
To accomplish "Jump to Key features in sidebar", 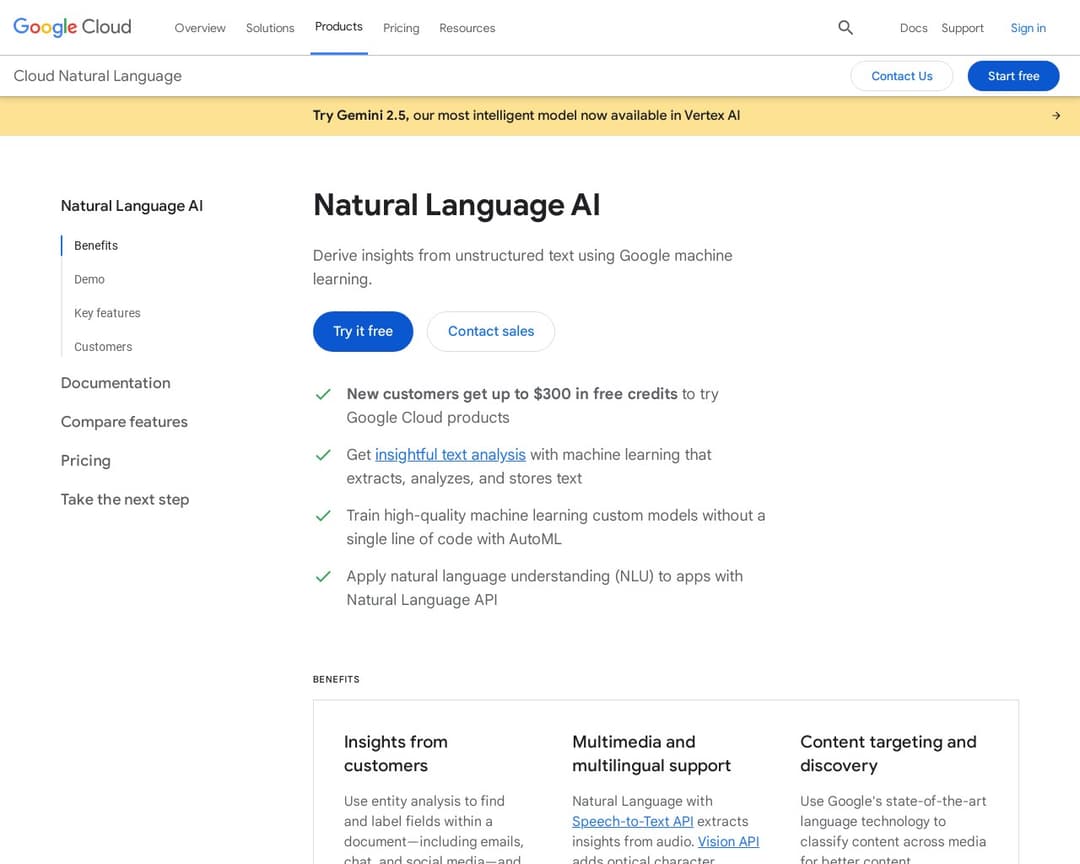I will pyautogui.click(x=107, y=313).
